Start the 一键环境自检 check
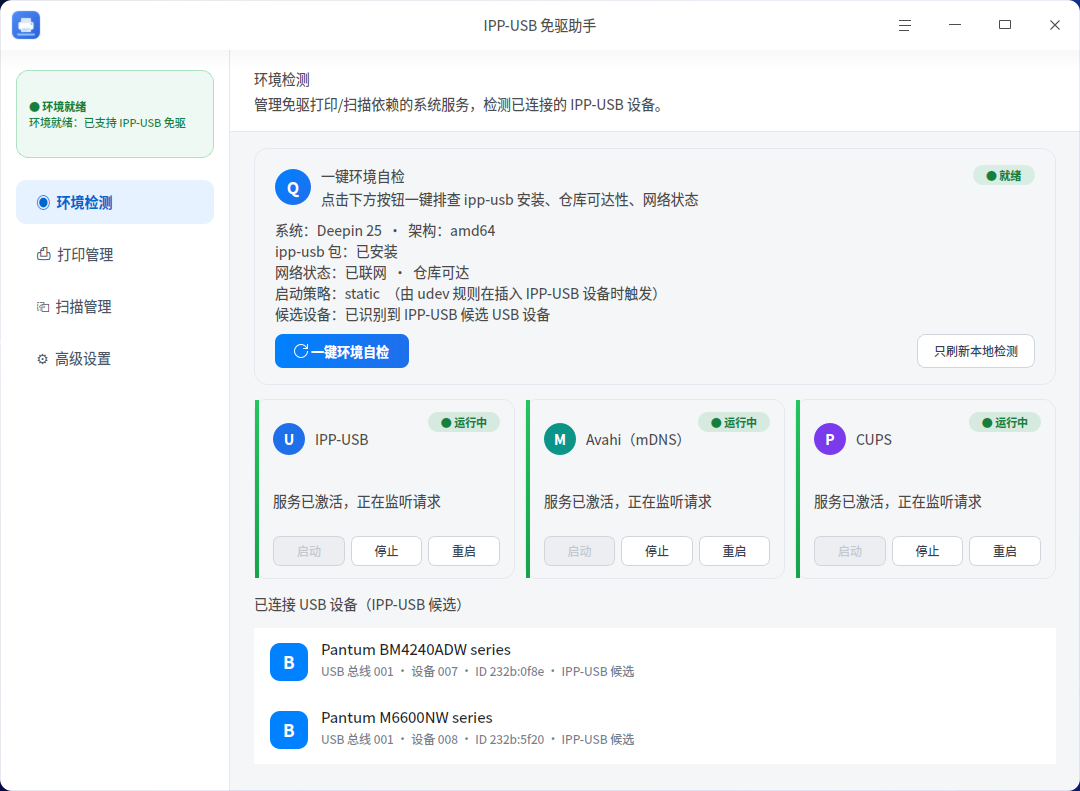The width and height of the screenshot is (1080, 791). pos(342,351)
